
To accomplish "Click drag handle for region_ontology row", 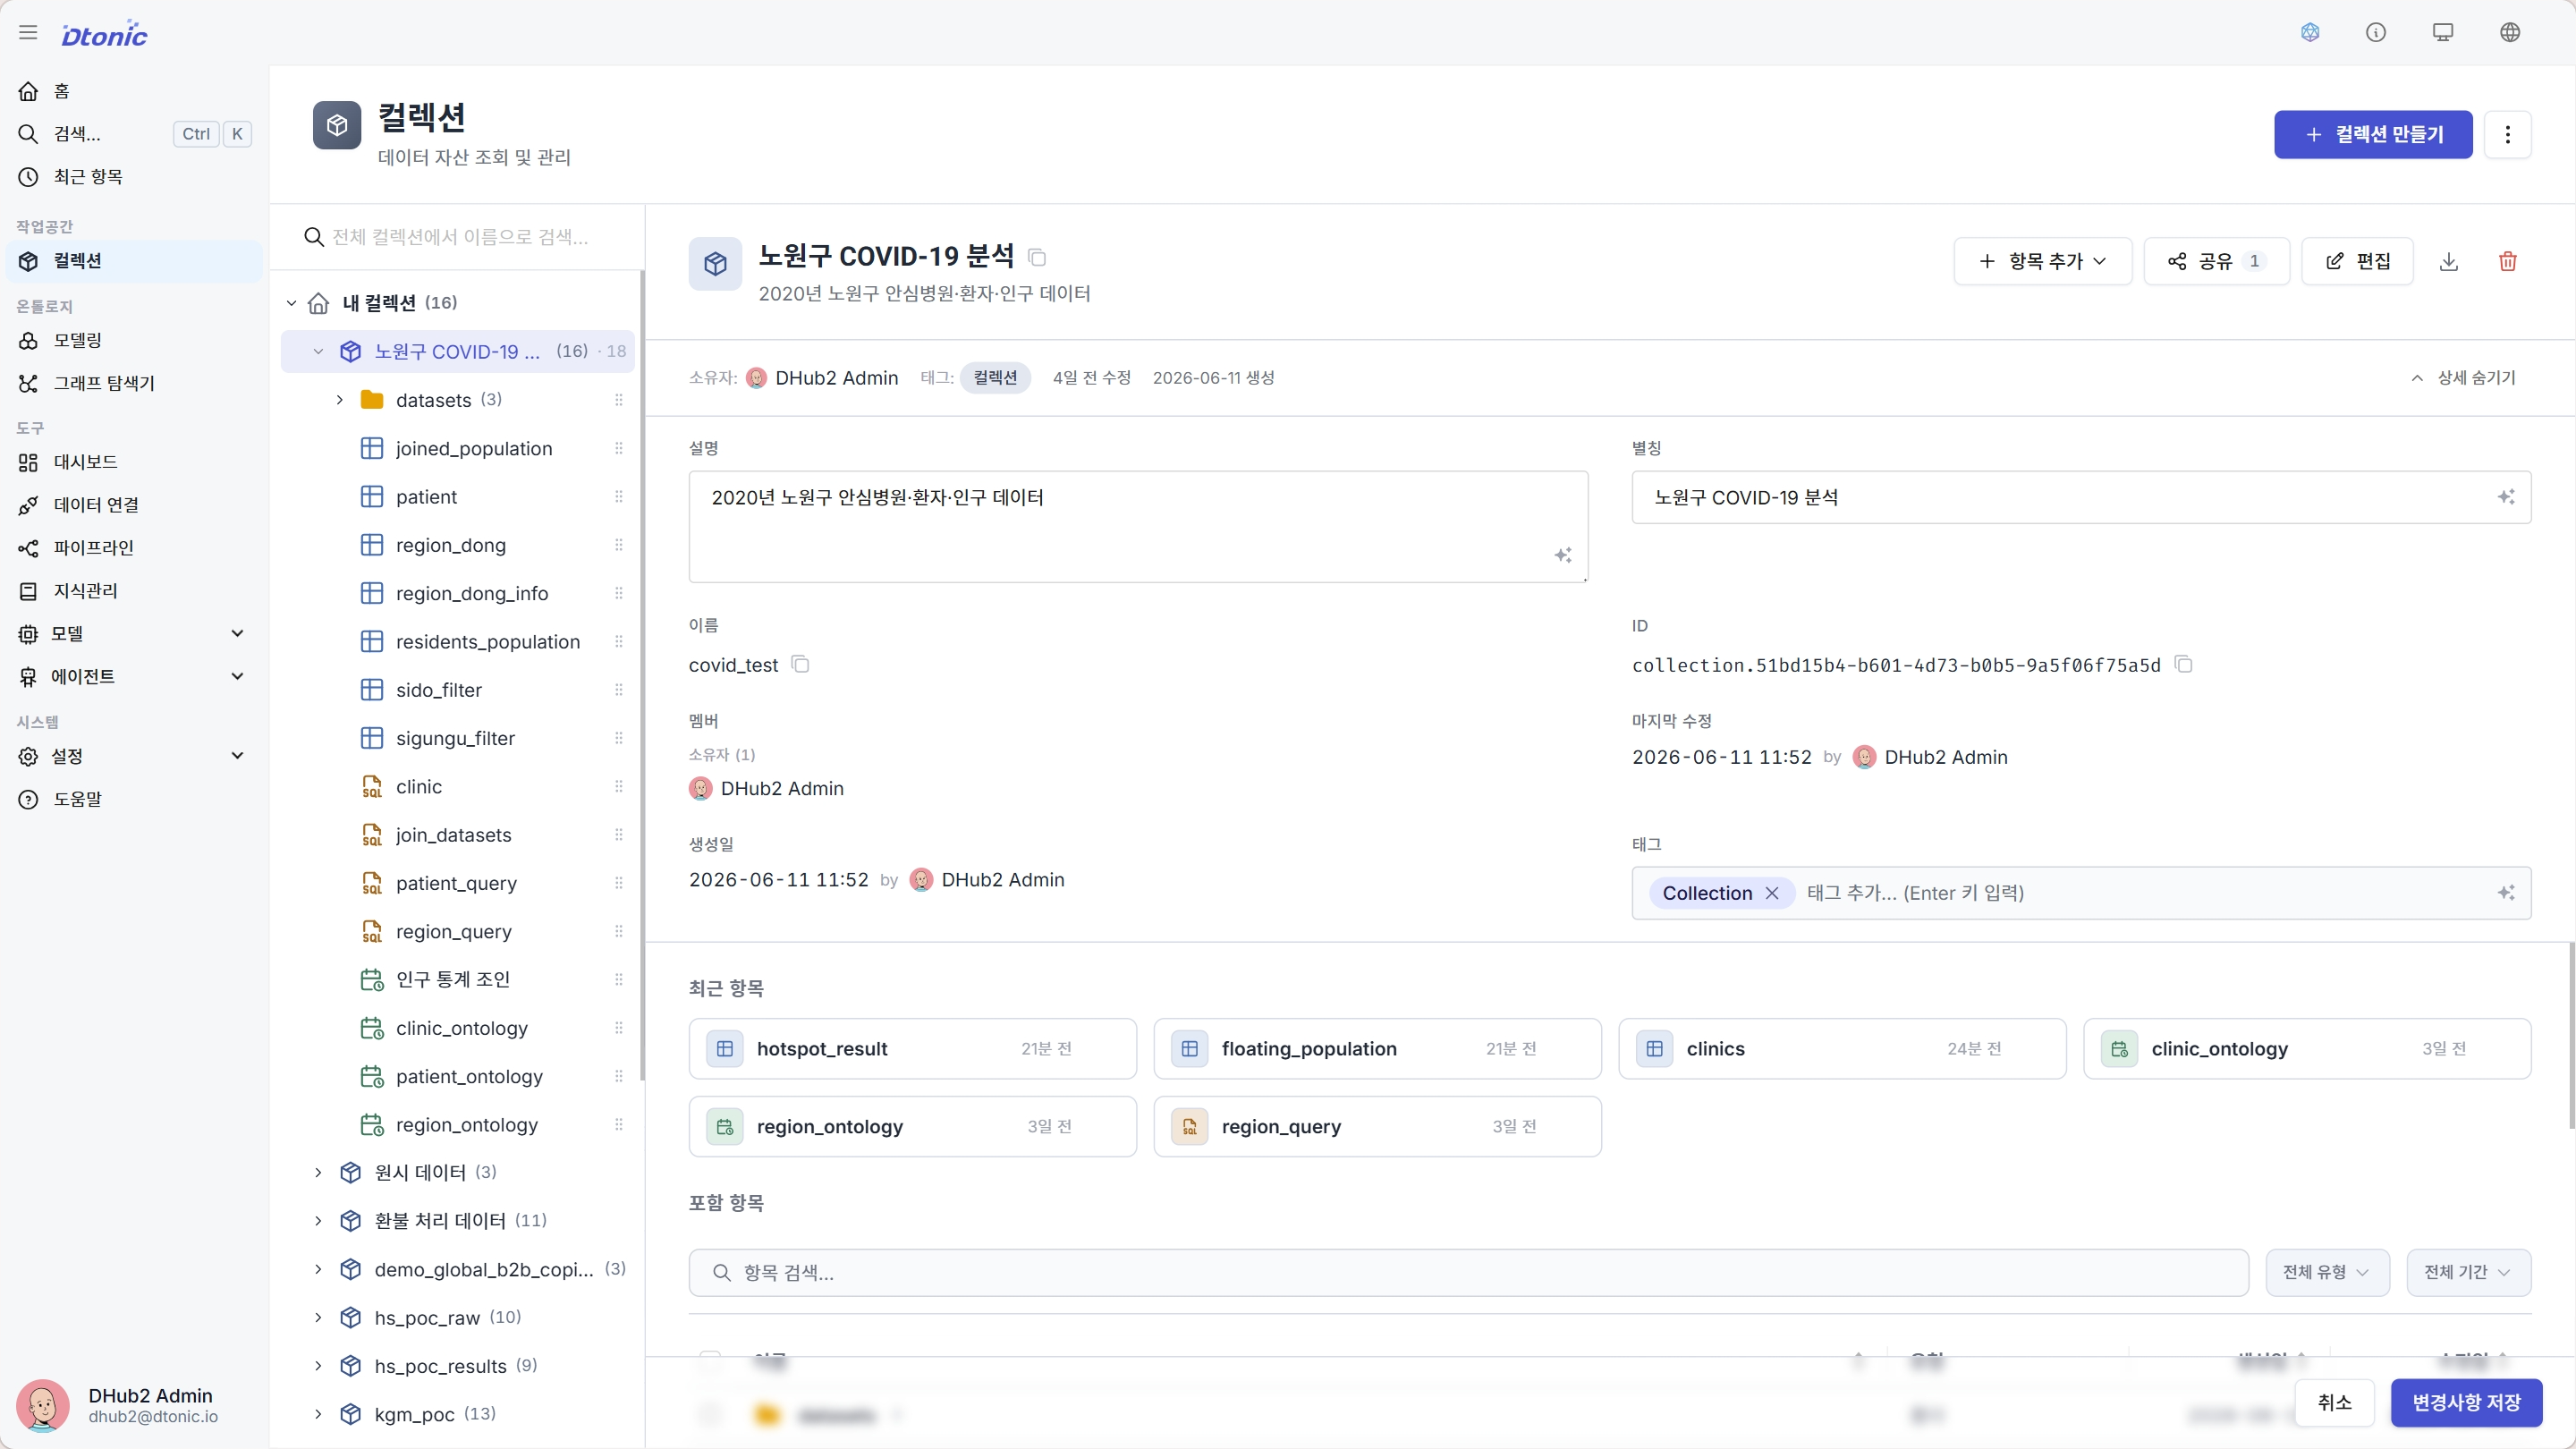I will click(619, 1125).
